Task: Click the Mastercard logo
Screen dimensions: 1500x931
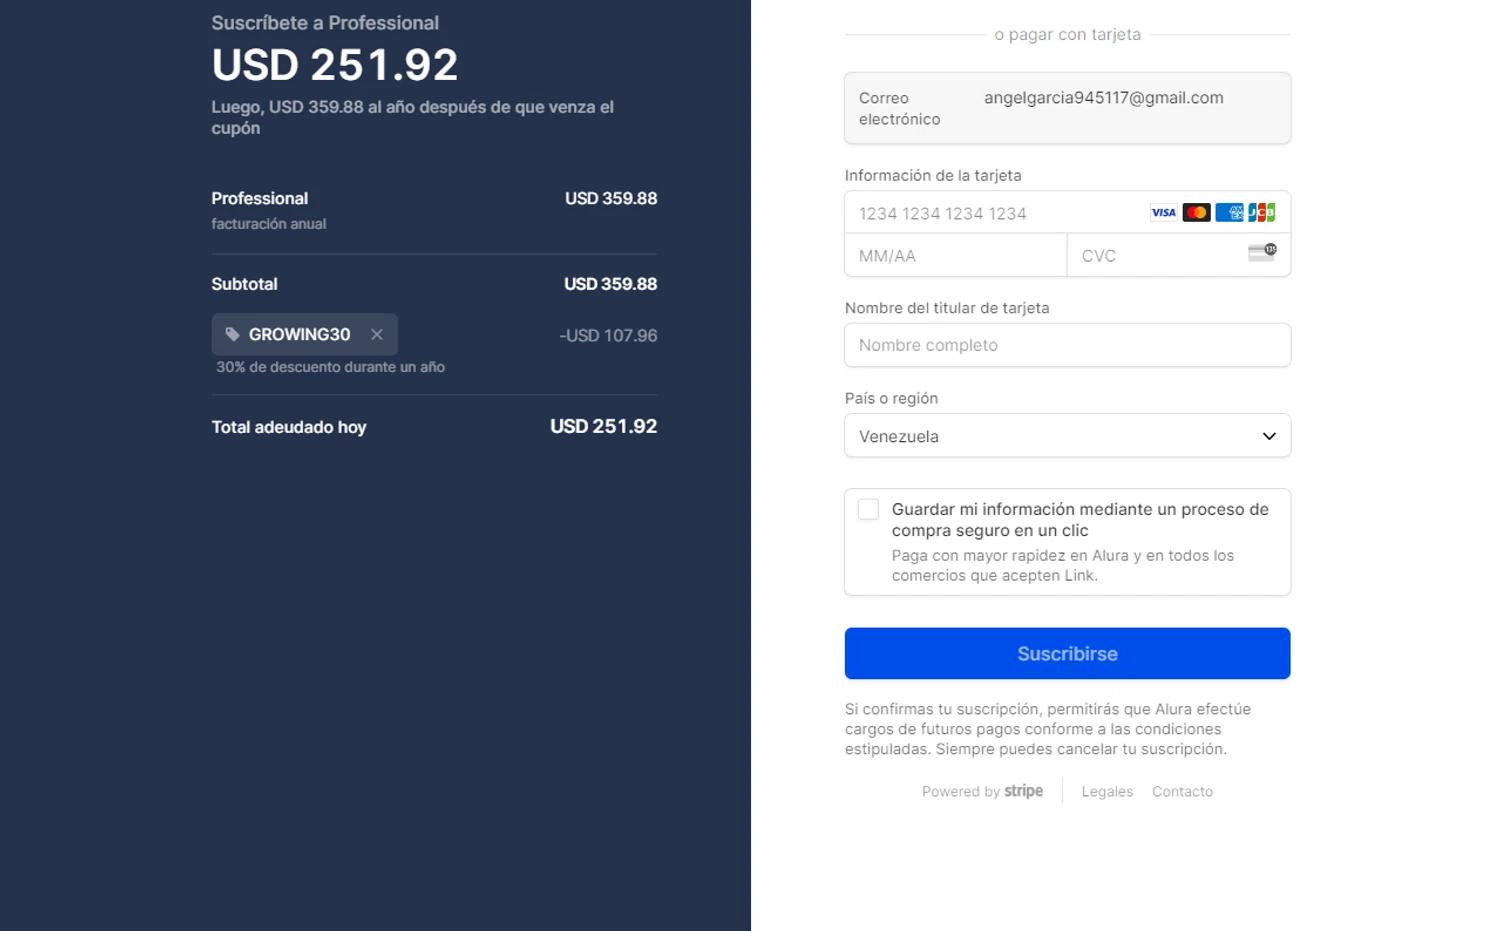Action: coord(1196,212)
